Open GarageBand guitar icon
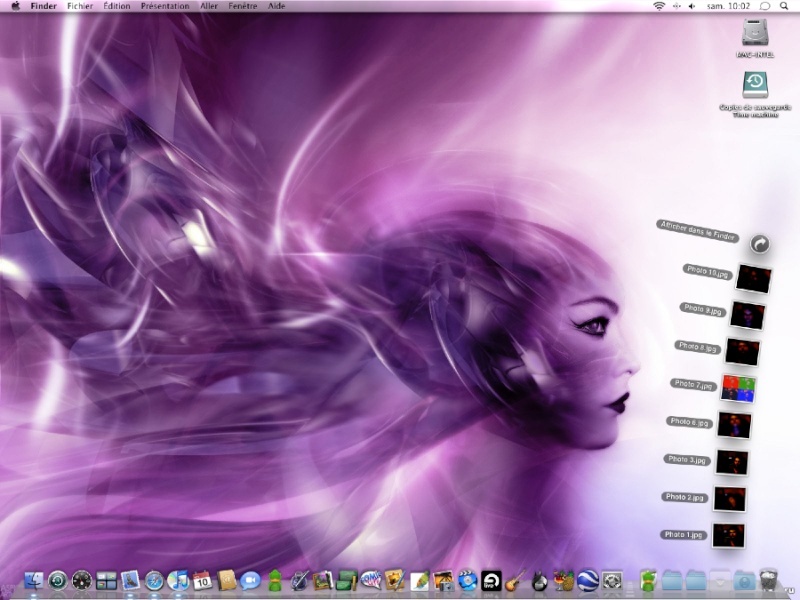This screenshot has height=600, width=800. [x=515, y=581]
